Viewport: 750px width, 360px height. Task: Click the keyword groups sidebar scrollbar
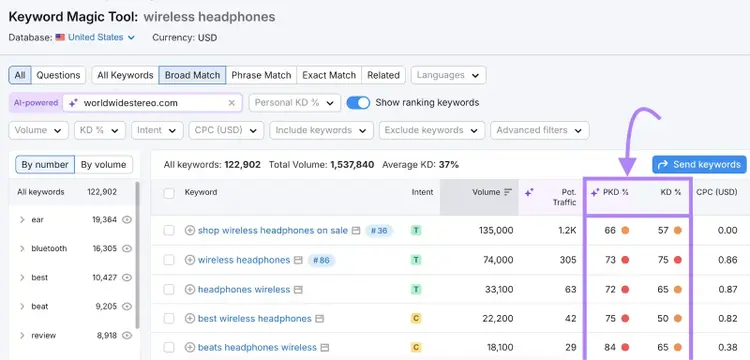pyautogui.click(x=137, y=255)
